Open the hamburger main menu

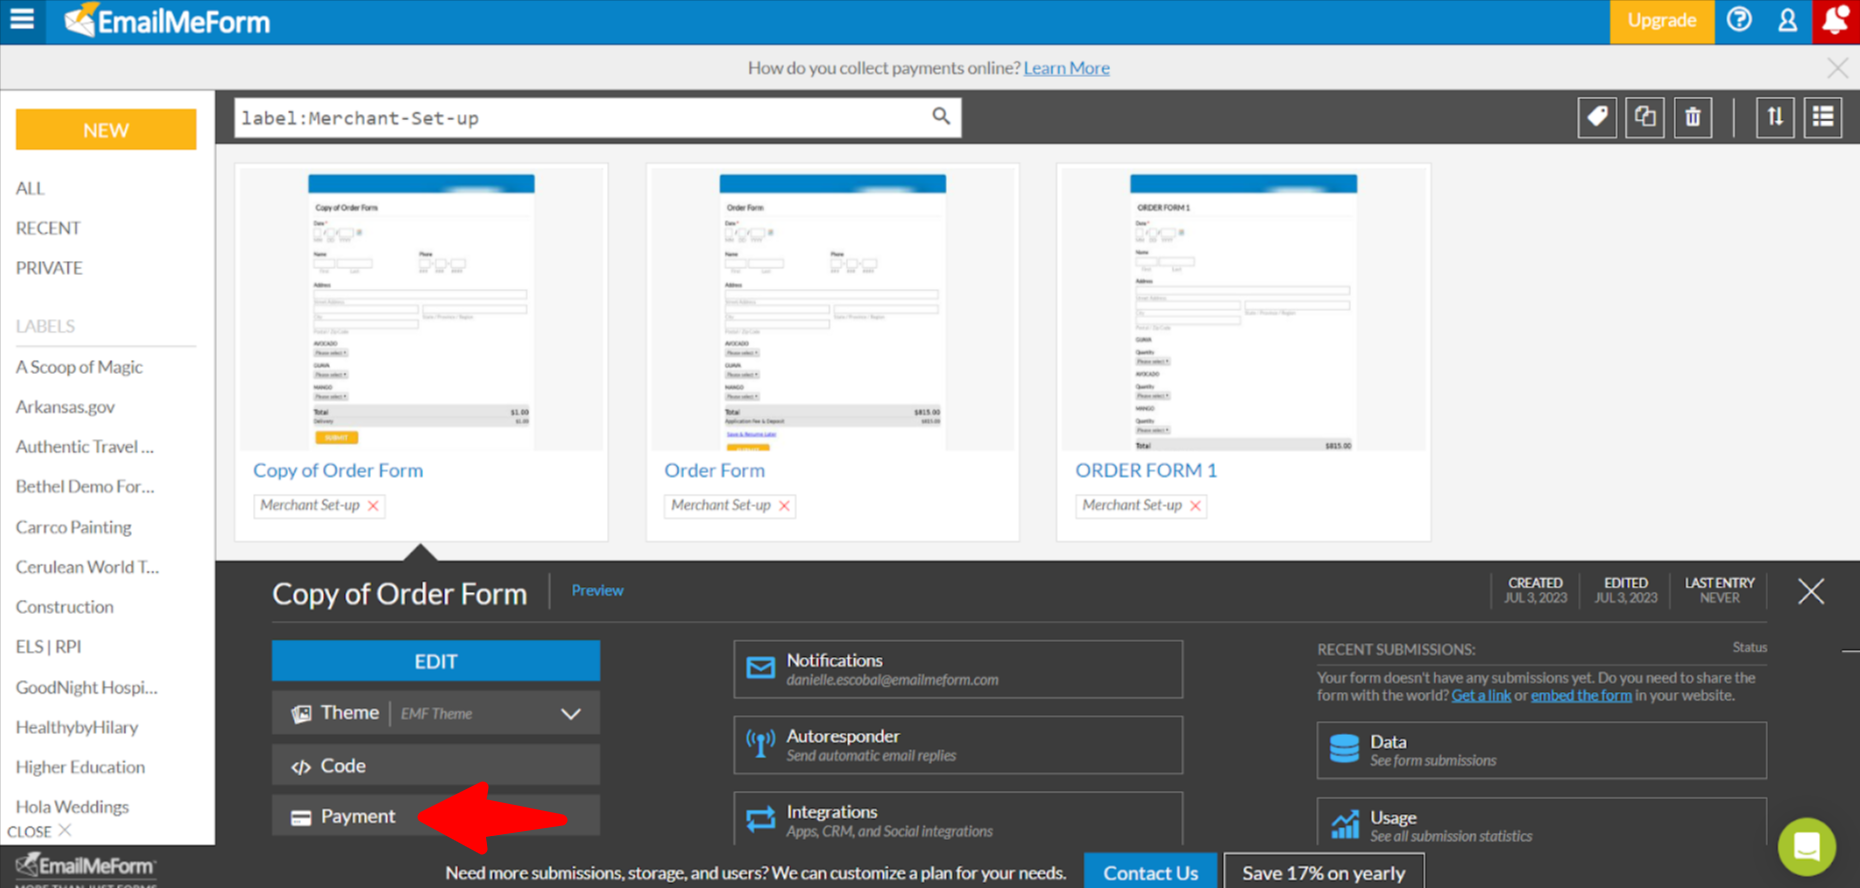(22, 20)
